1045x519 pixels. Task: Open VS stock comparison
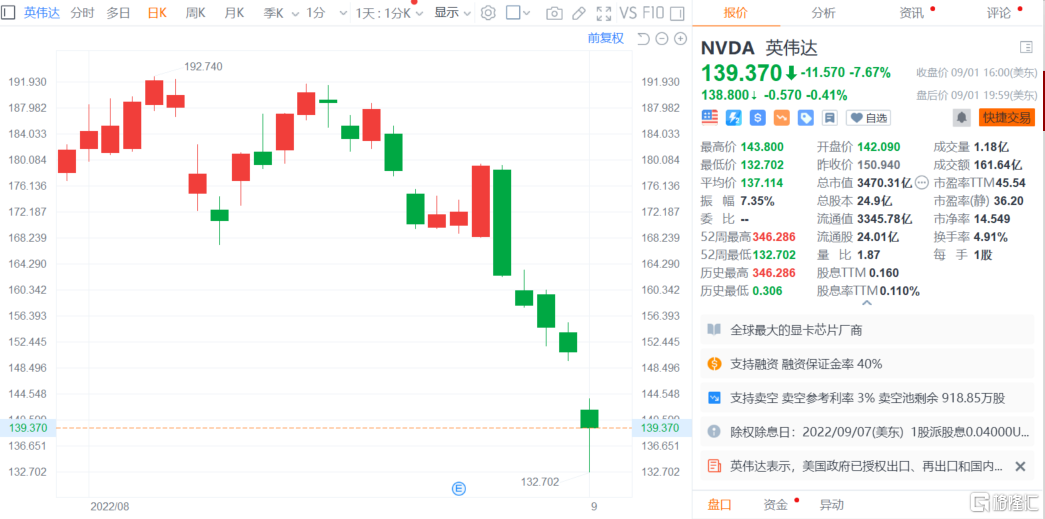coord(628,13)
